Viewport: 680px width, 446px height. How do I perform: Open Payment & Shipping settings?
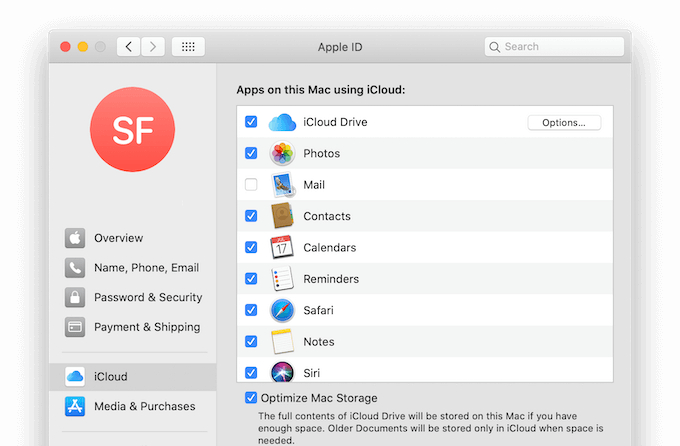(133, 327)
